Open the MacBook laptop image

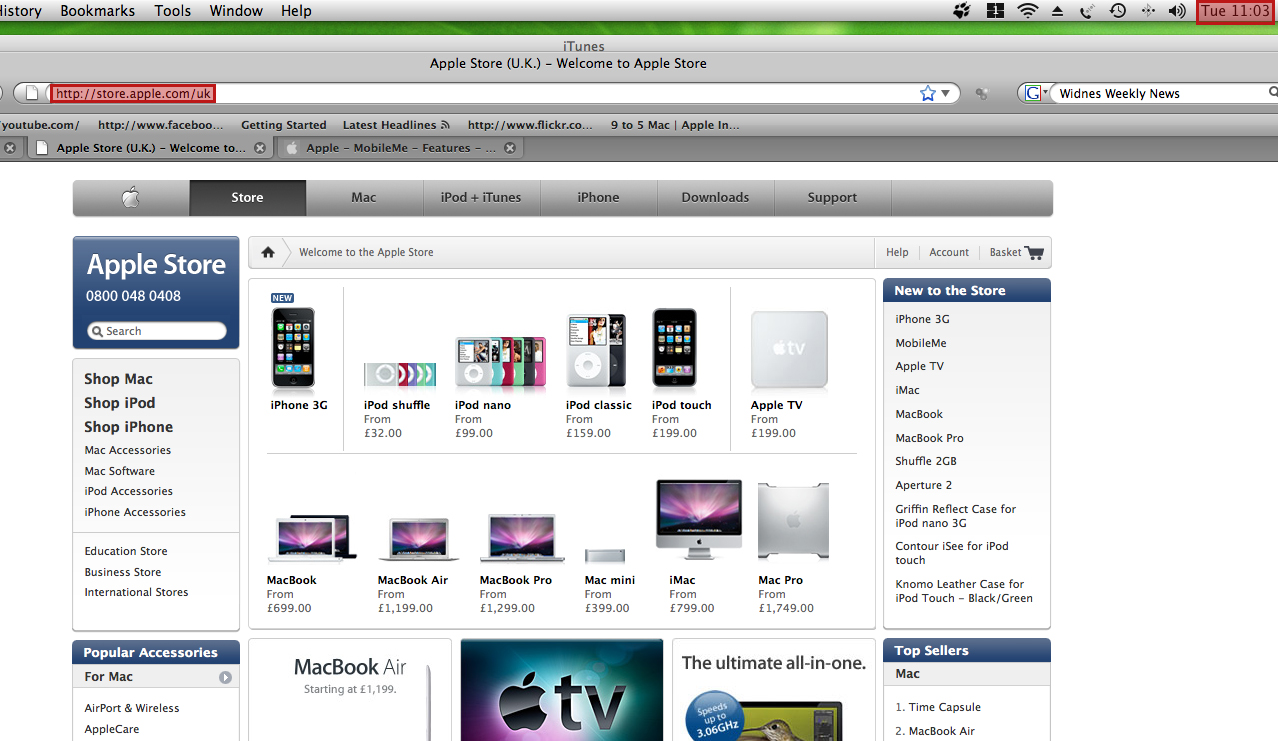tap(311, 538)
